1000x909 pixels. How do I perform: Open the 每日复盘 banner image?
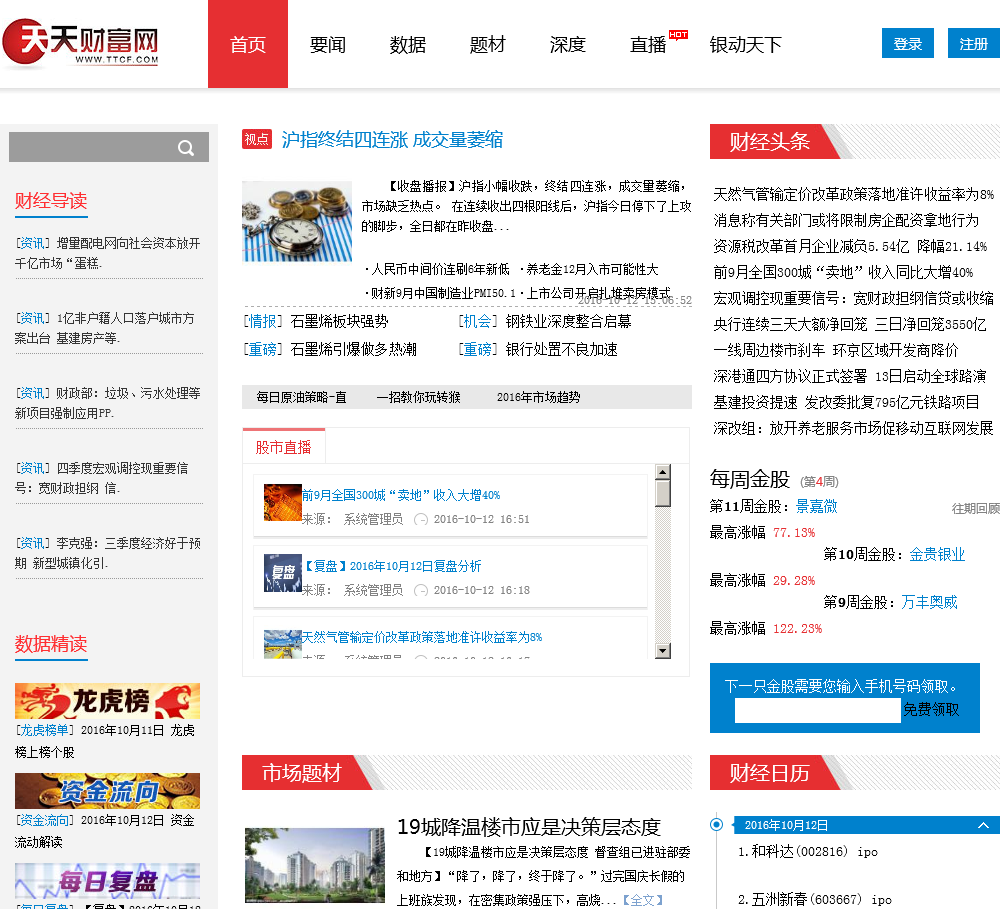point(107,880)
